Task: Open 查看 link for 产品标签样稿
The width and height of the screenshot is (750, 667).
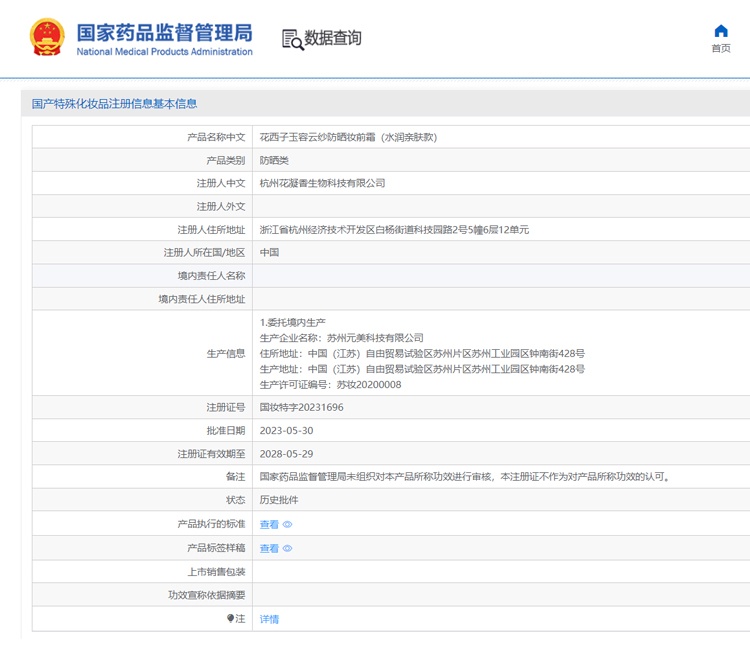Action: (x=269, y=548)
